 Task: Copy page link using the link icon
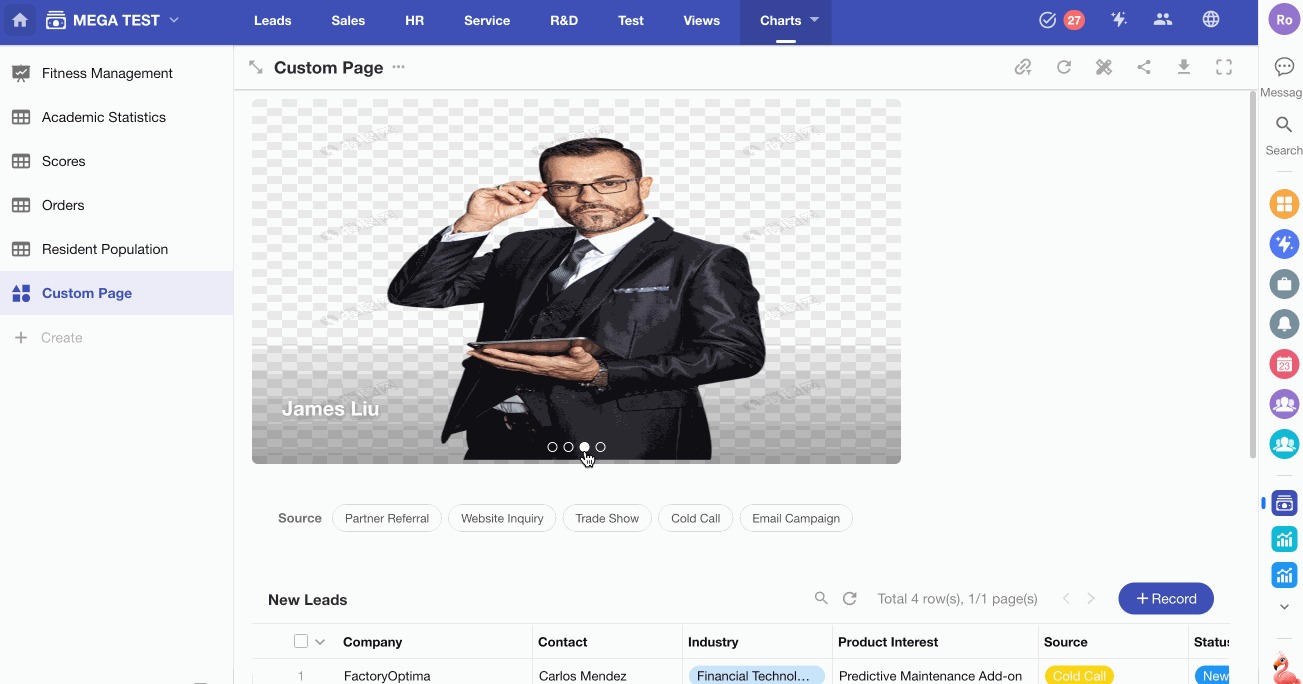(x=1023, y=67)
